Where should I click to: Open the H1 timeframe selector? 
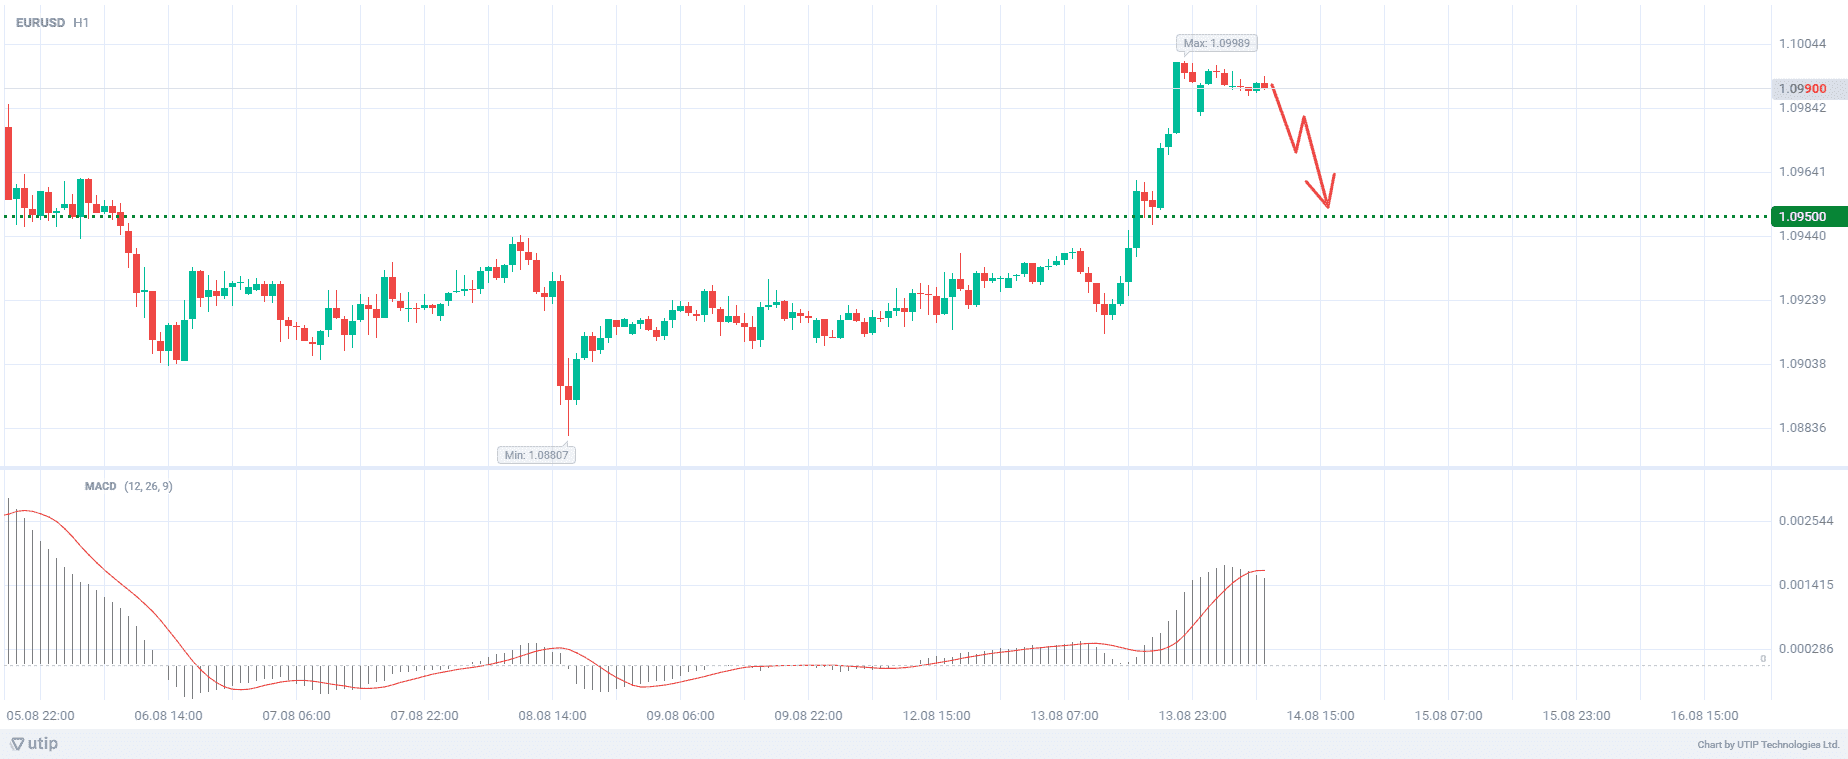(81, 22)
